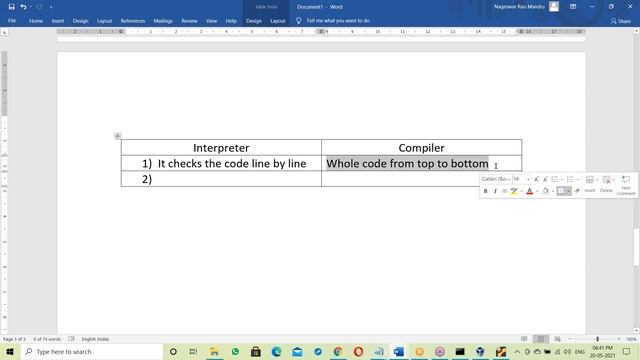640x360 pixels.
Task: Click the word count in the status bar
Action: (47, 339)
